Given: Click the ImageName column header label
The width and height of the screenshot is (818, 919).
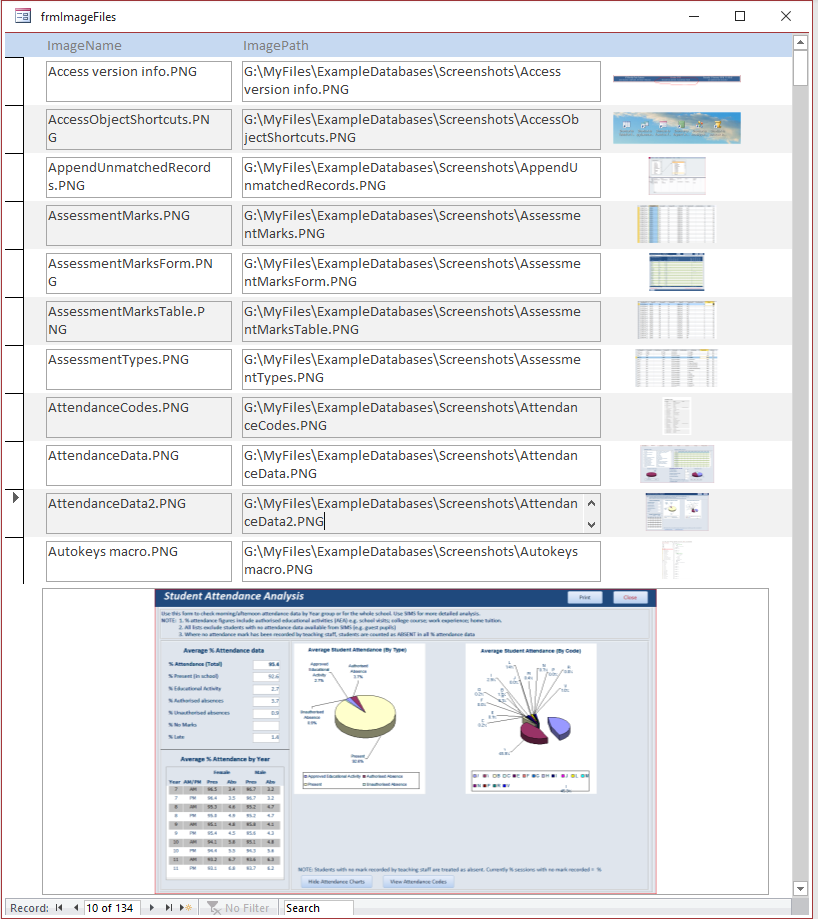Looking at the screenshot, I should pos(84,45).
